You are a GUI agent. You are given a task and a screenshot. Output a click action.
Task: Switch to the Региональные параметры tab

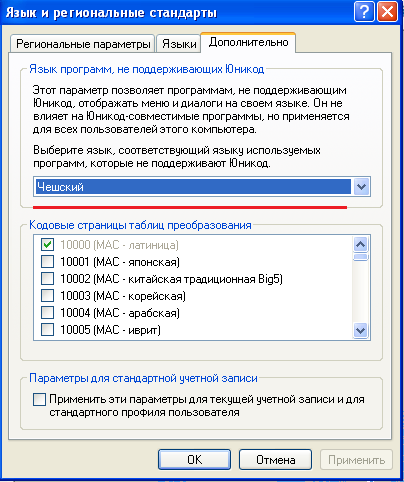pos(83,44)
